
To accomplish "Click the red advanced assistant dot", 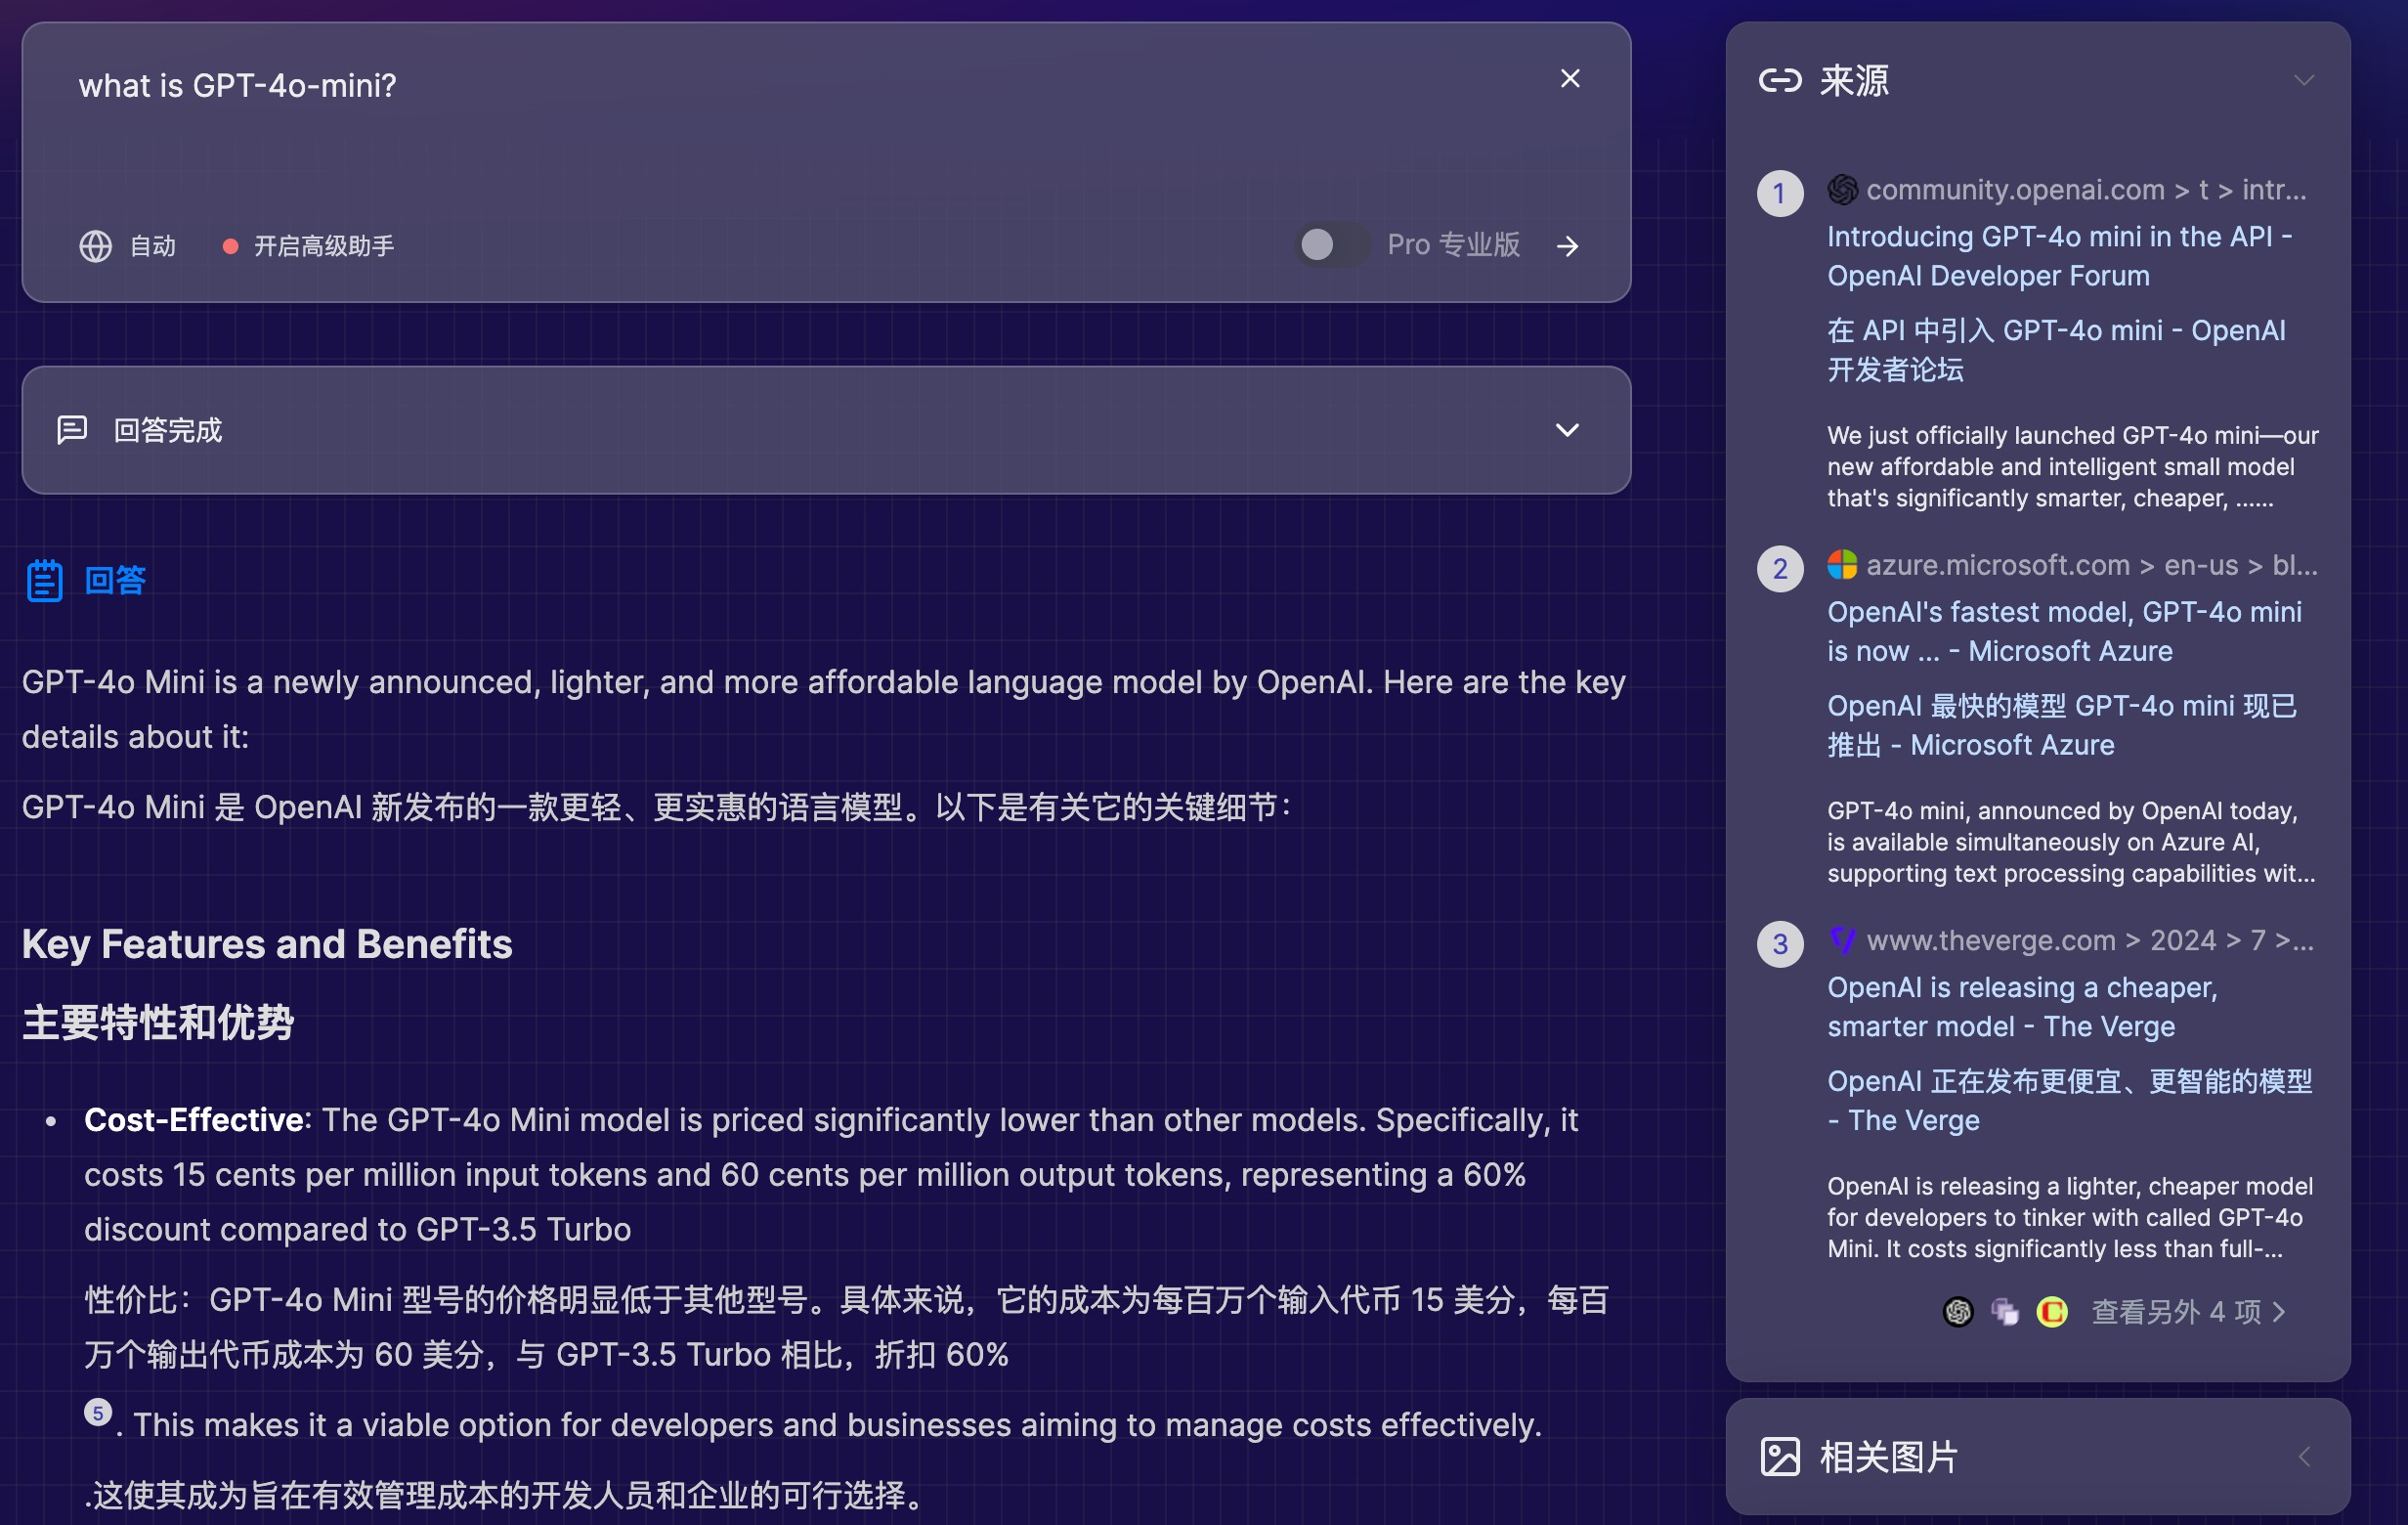I will [x=230, y=246].
